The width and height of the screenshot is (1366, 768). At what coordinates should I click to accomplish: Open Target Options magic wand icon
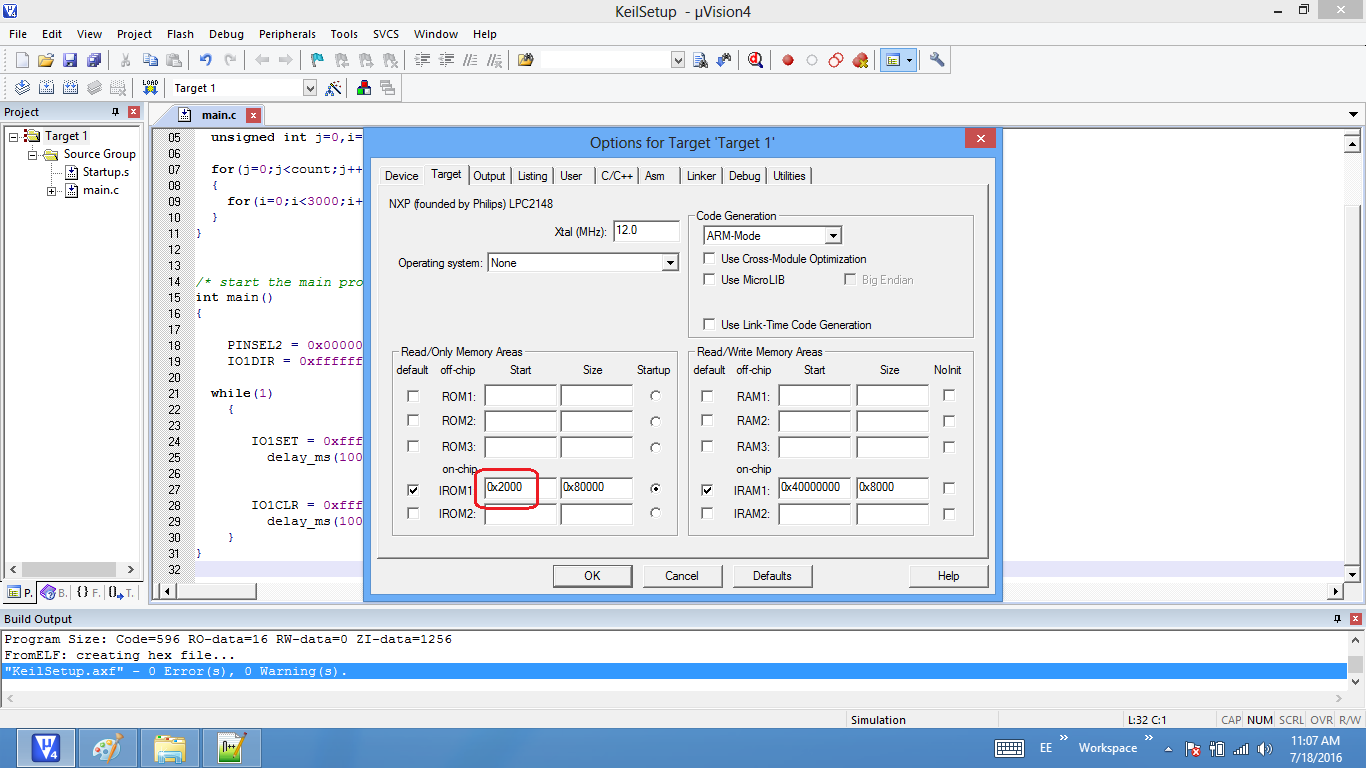pyautogui.click(x=334, y=88)
